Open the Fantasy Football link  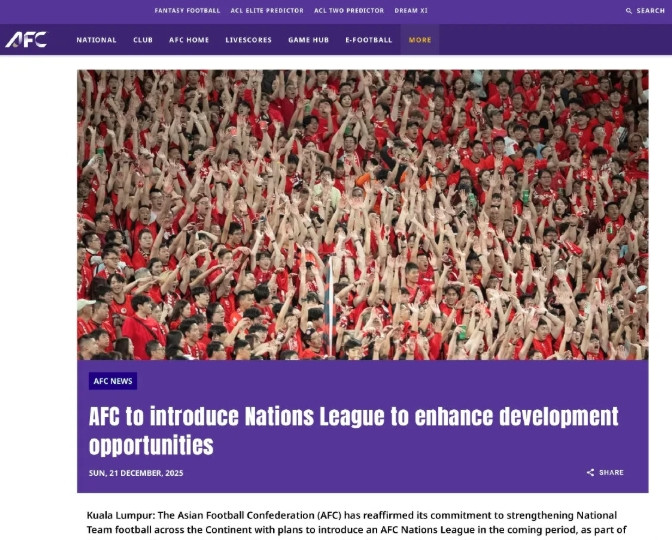coord(187,11)
